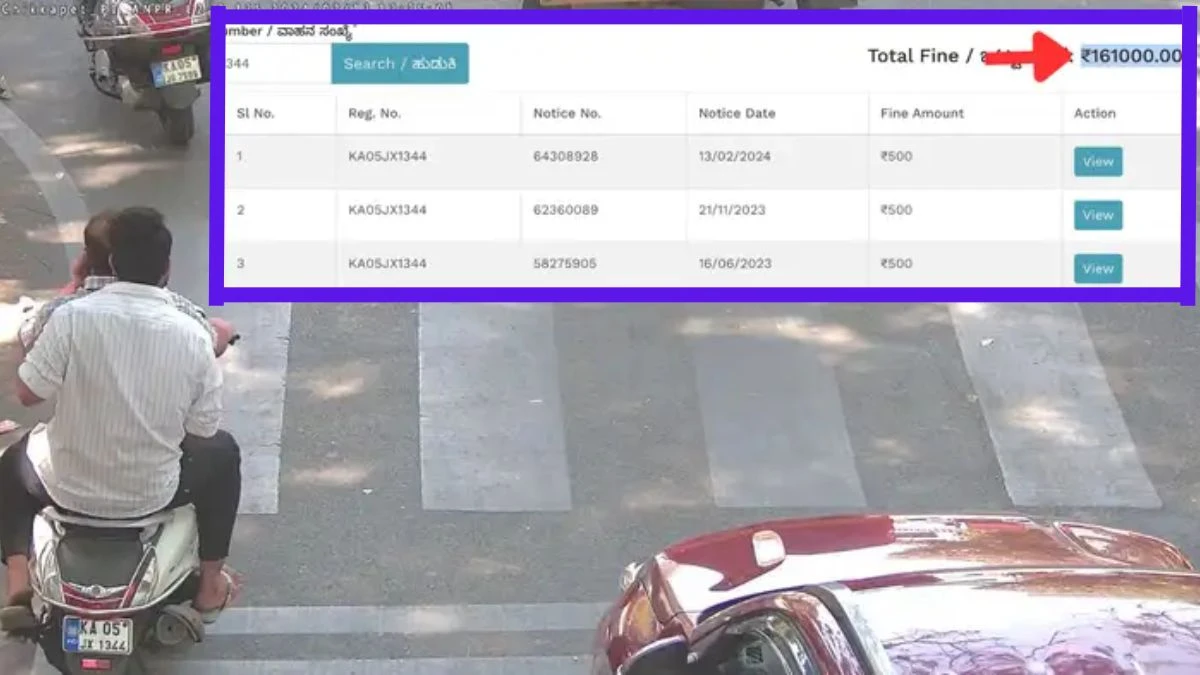This screenshot has width=1200, height=675.
Task: Click notice date 16/06/2023
Action: (735, 264)
